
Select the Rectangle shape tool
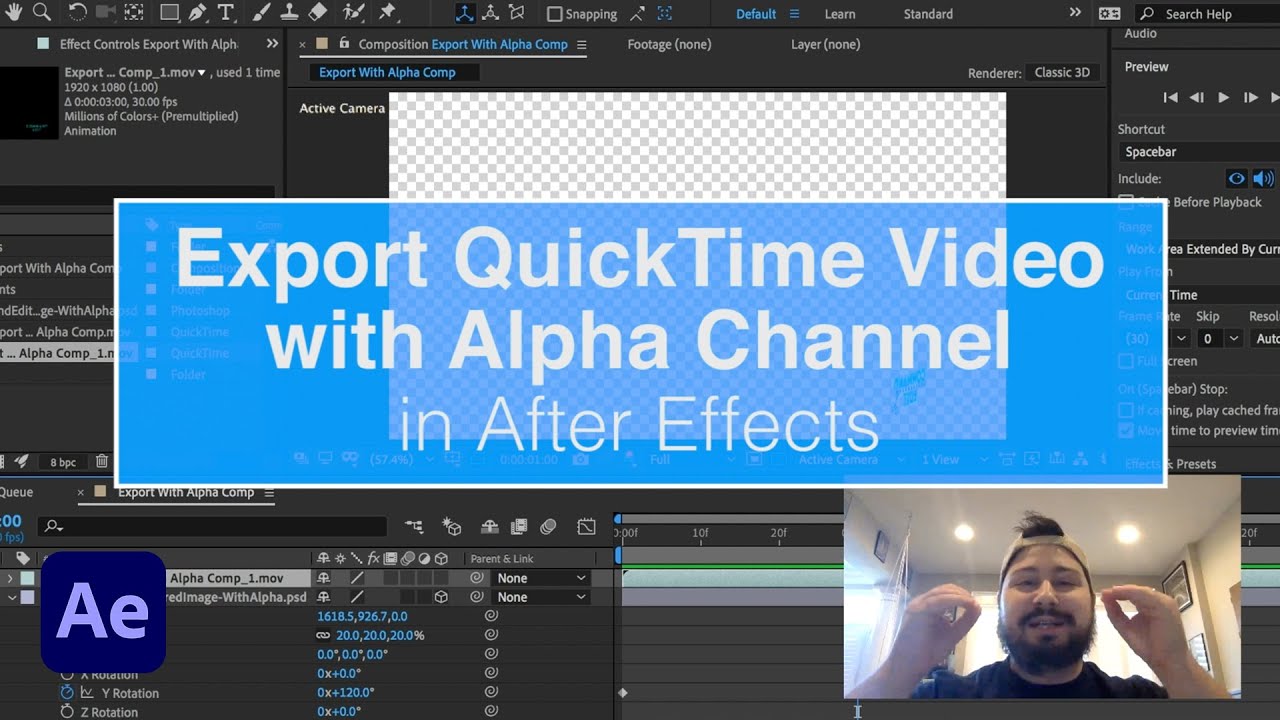coord(170,13)
